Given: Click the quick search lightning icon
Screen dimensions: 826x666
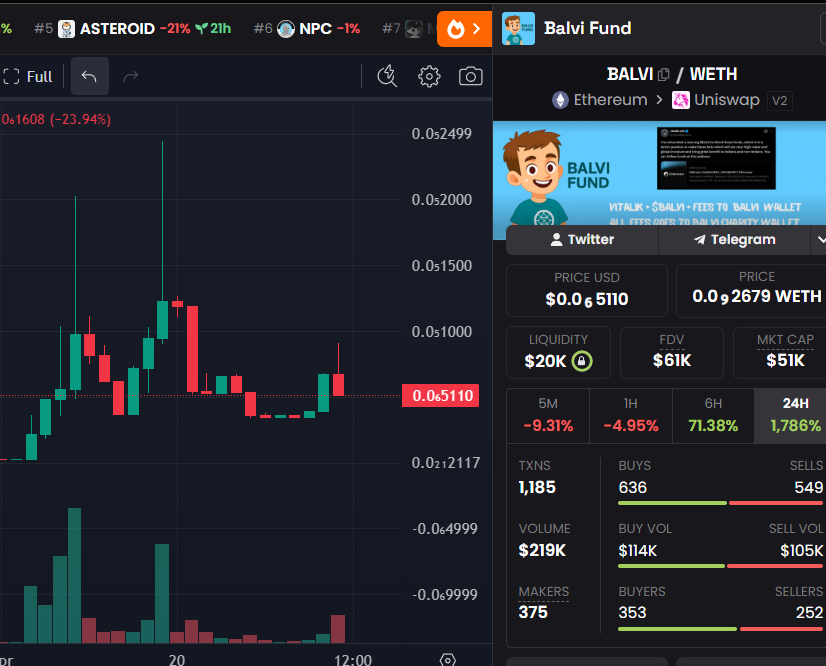Looking at the screenshot, I should click(x=388, y=76).
